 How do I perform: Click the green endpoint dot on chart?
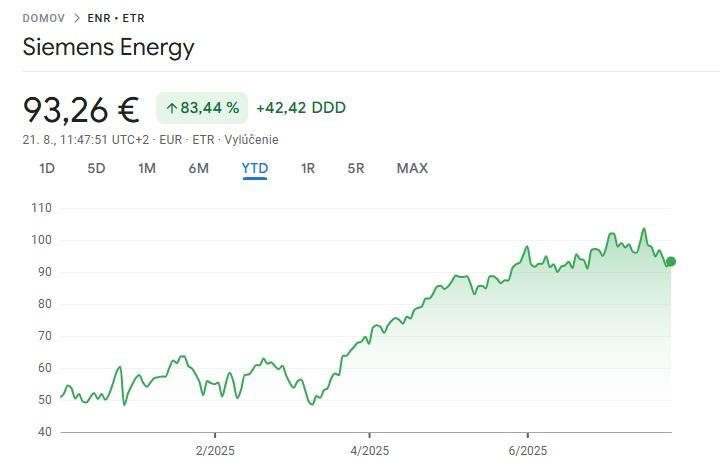[x=671, y=262]
